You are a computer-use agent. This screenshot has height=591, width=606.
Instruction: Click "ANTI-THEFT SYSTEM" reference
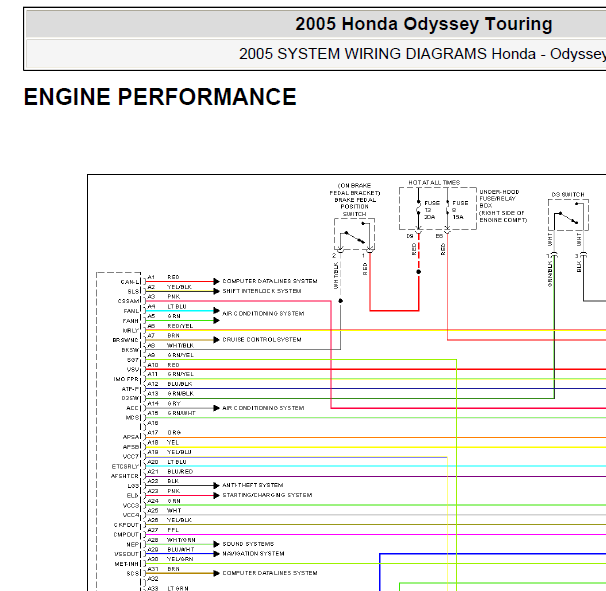click(x=253, y=485)
